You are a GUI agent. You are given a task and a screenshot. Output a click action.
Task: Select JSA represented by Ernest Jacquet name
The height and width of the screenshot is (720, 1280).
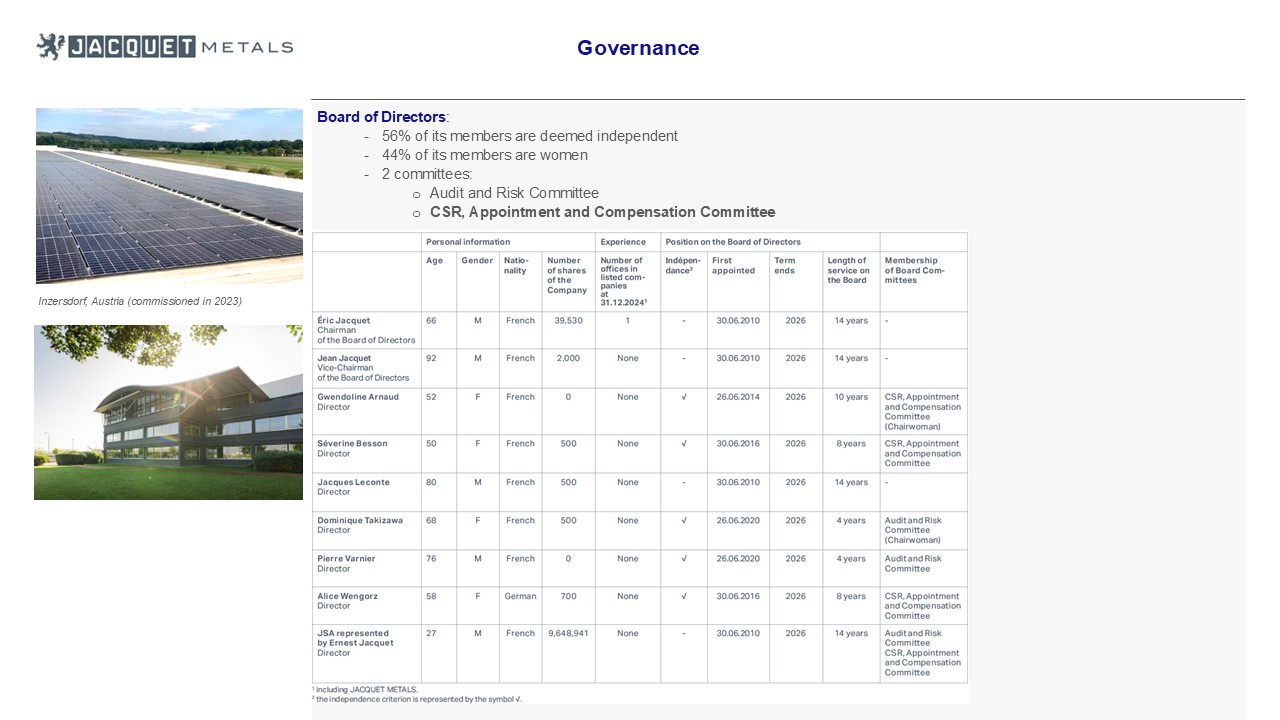point(355,643)
